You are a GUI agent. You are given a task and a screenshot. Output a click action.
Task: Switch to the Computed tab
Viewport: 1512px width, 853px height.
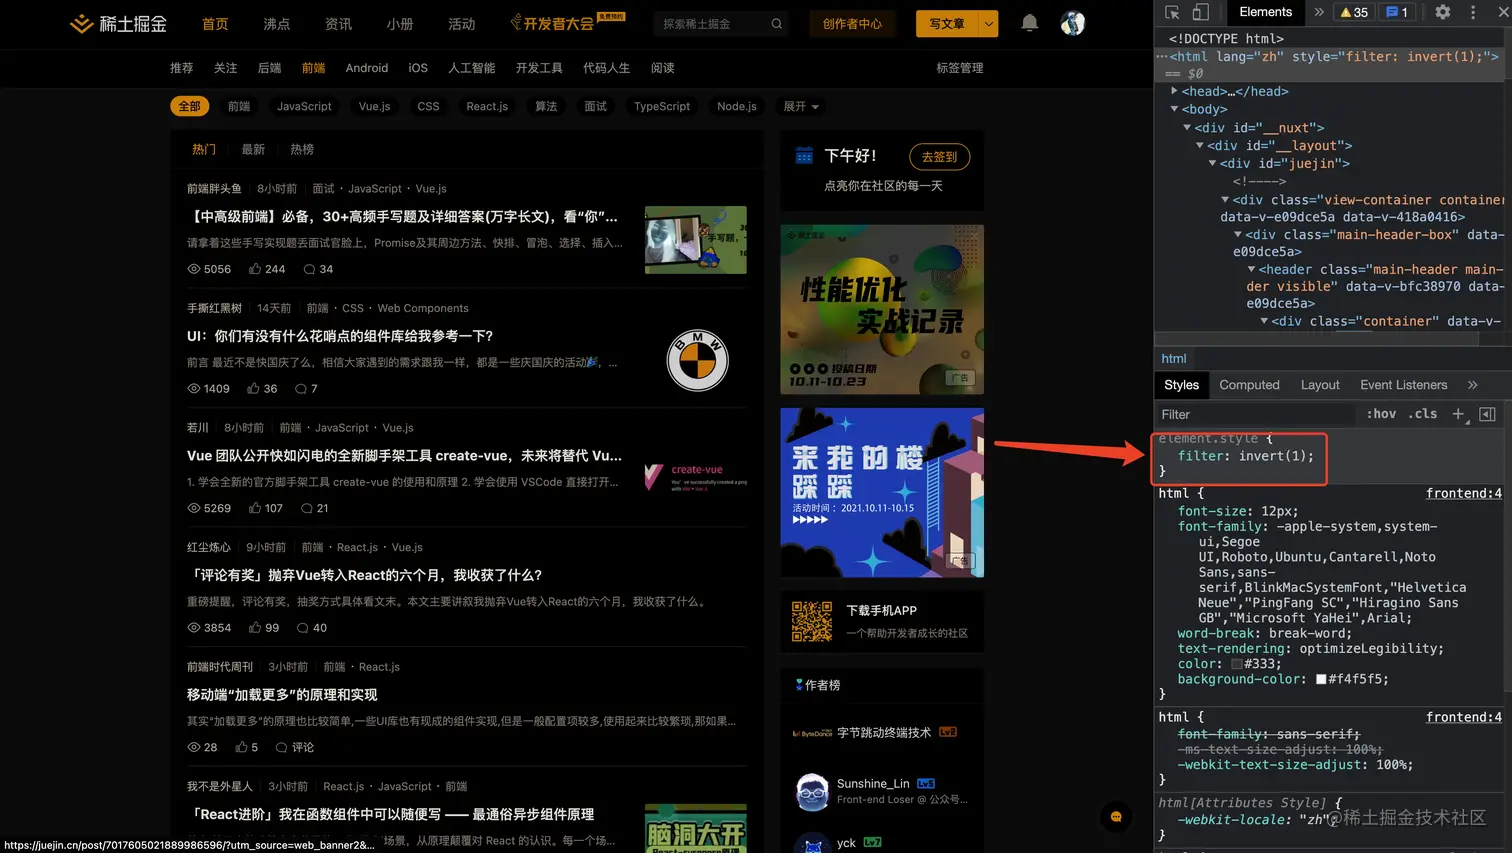[1249, 385]
